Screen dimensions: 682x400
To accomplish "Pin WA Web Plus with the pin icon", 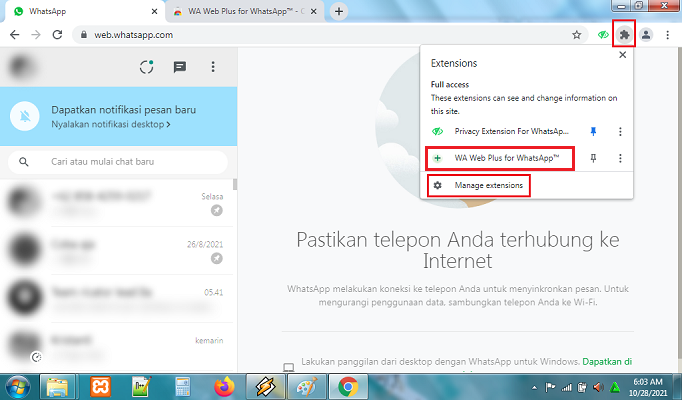I will (x=593, y=158).
